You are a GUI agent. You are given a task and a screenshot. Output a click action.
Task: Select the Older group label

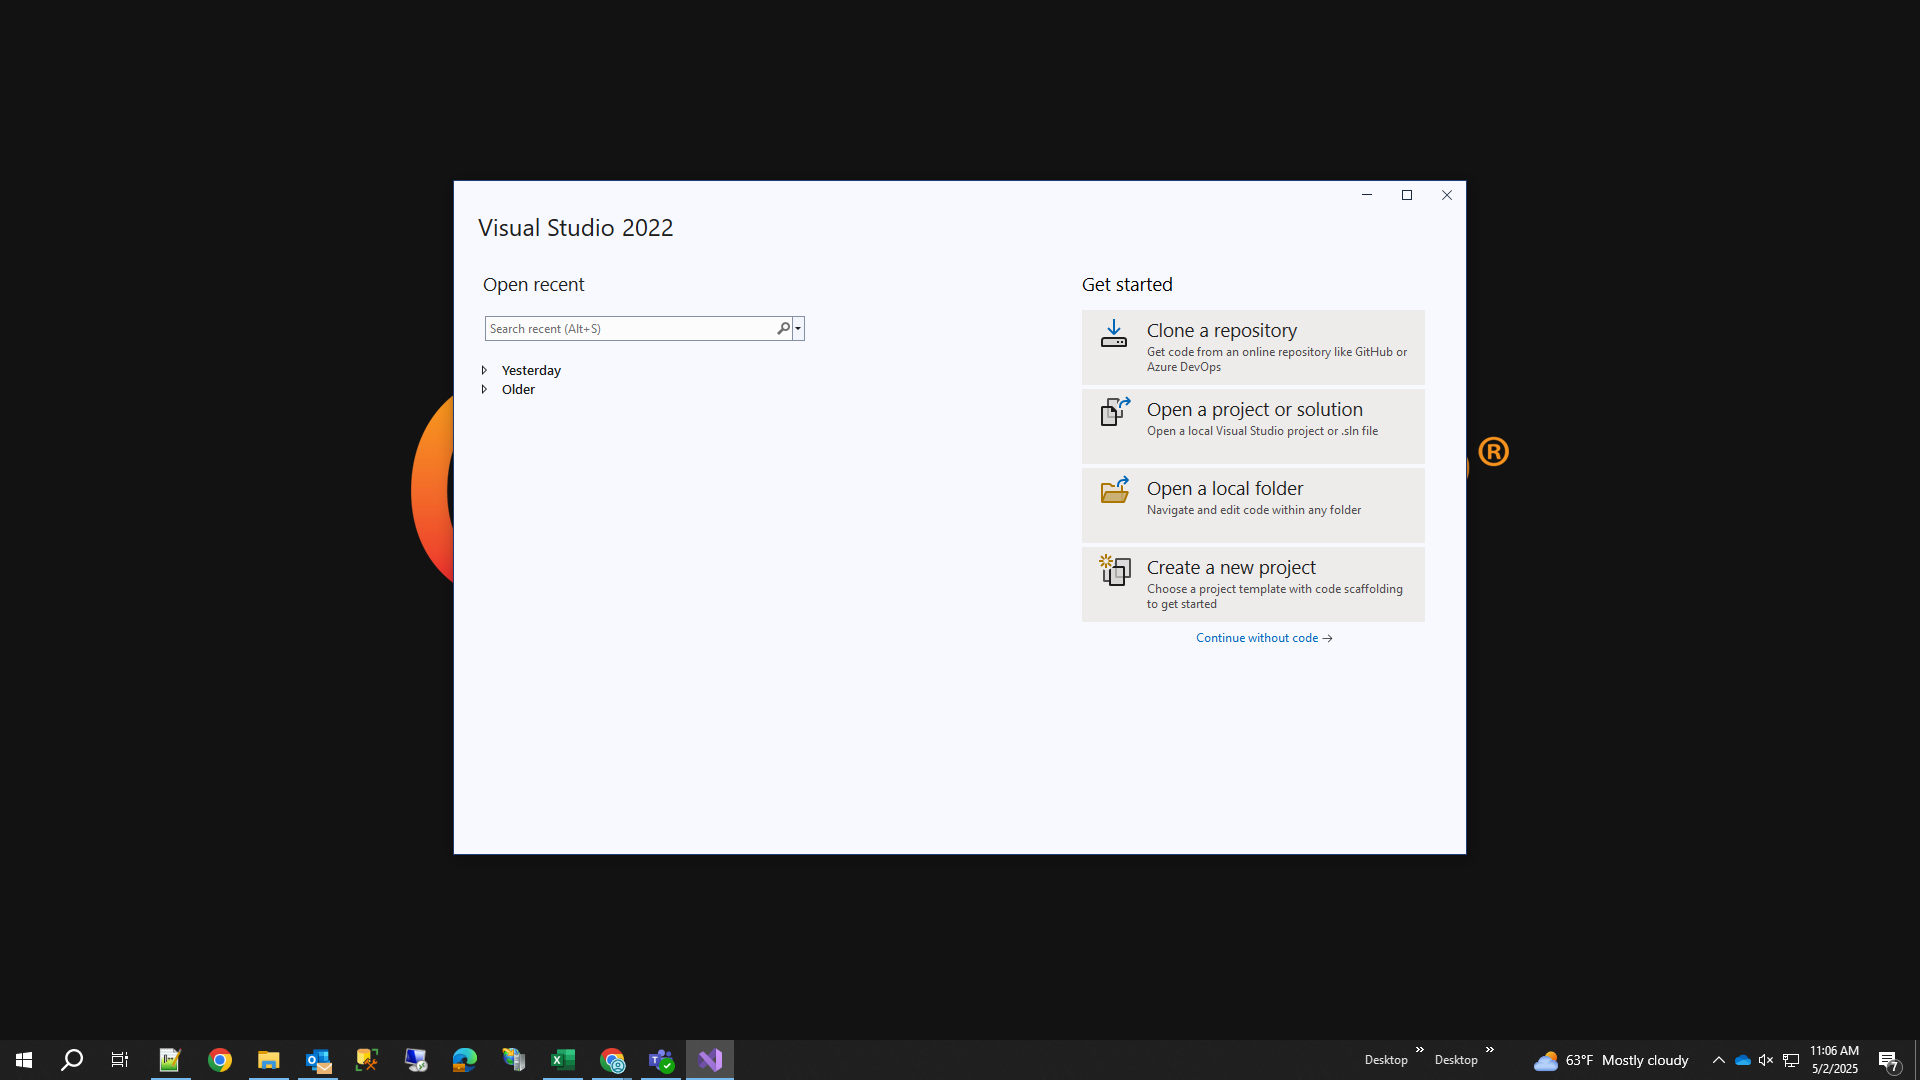[518, 389]
